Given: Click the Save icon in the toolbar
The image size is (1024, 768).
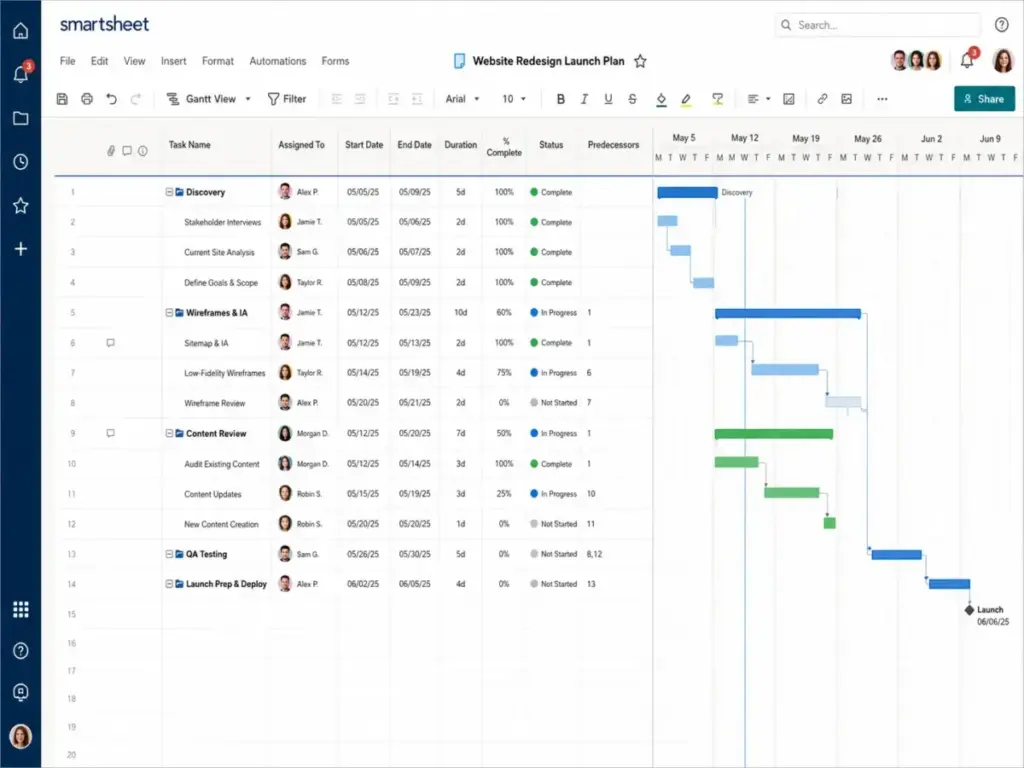Looking at the screenshot, I should coord(62,99).
